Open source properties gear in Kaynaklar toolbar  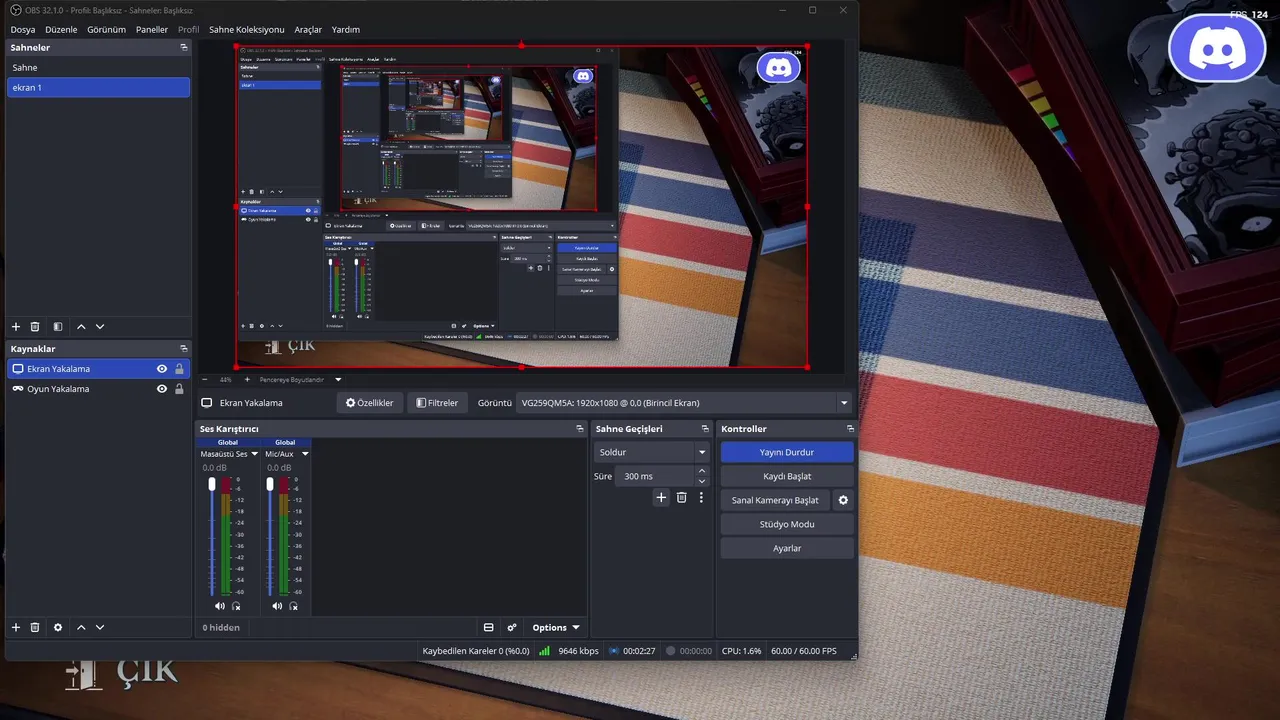click(58, 627)
